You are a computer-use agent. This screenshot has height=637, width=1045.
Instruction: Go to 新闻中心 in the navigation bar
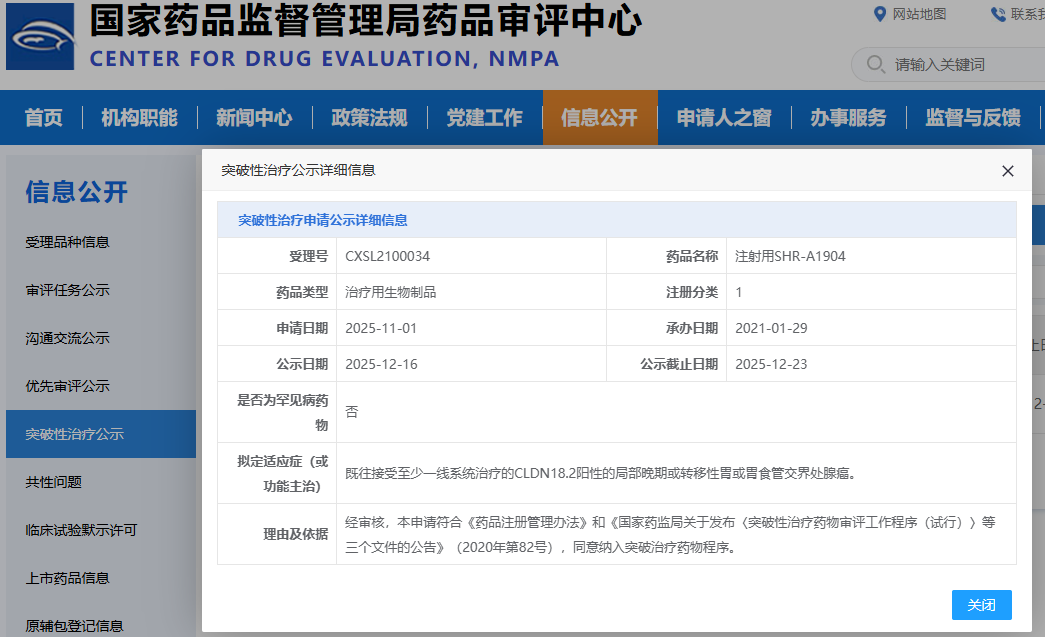(x=254, y=118)
